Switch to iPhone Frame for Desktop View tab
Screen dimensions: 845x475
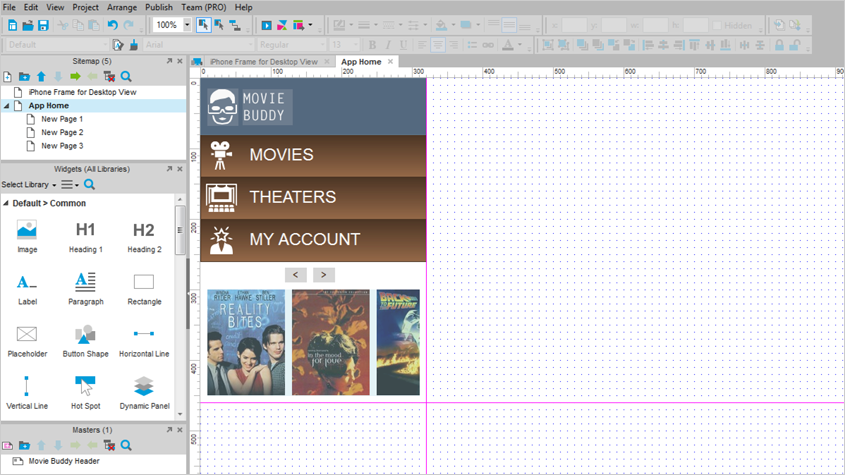tap(263, 62)
